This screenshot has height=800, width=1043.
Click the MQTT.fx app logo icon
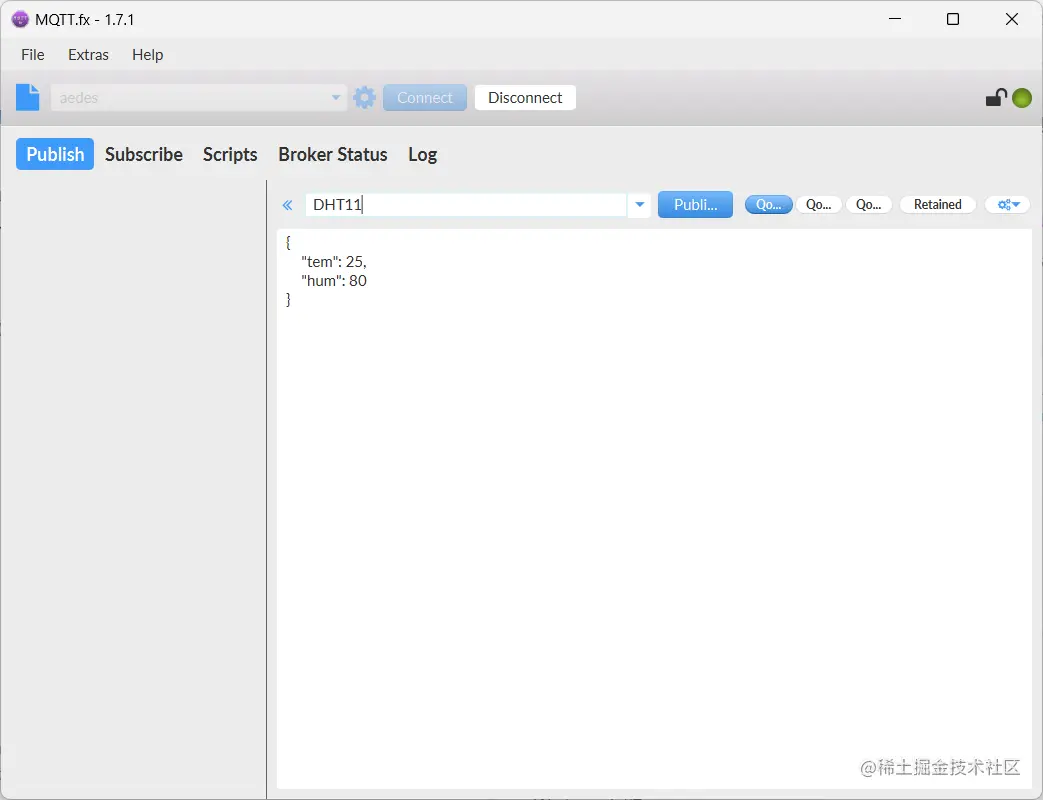[20, 19]
